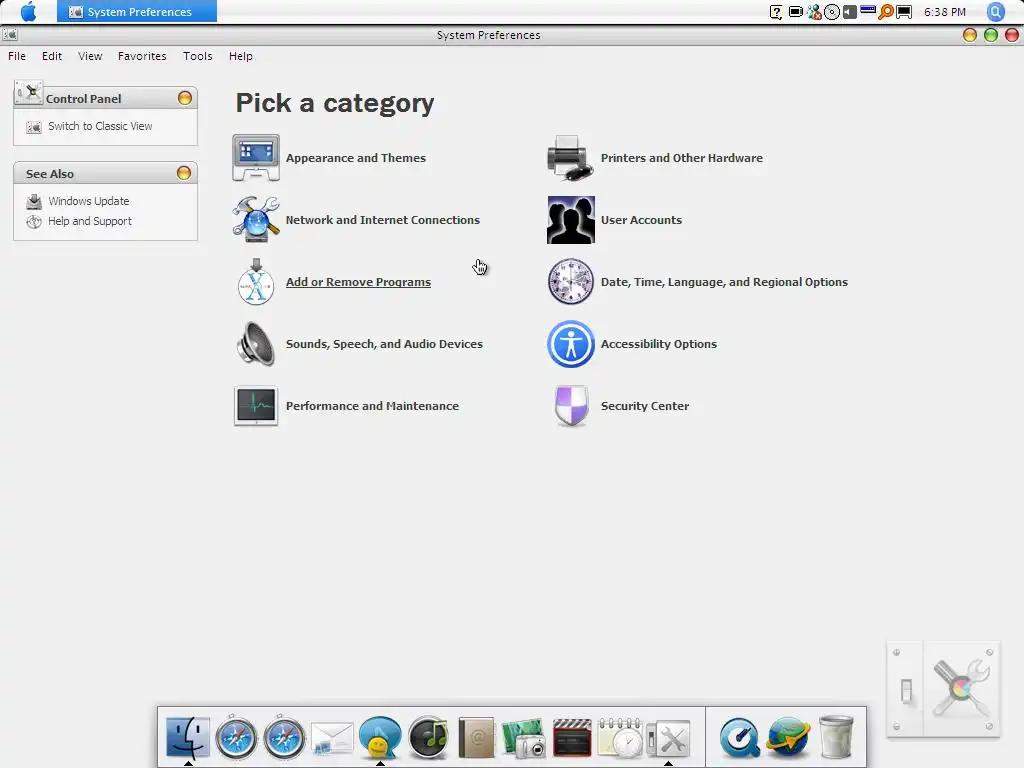Click Switch to Classic View link
This screenshot has width=1024, height=768.
100,126
